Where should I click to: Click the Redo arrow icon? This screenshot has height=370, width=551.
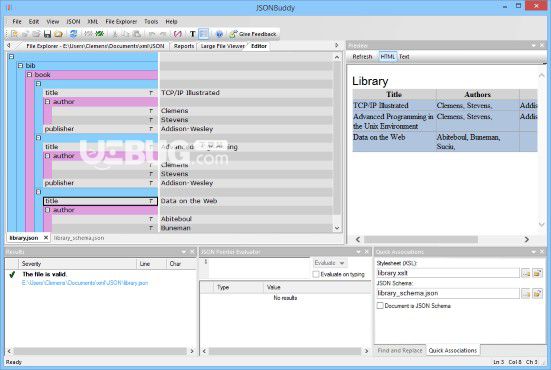163,34
